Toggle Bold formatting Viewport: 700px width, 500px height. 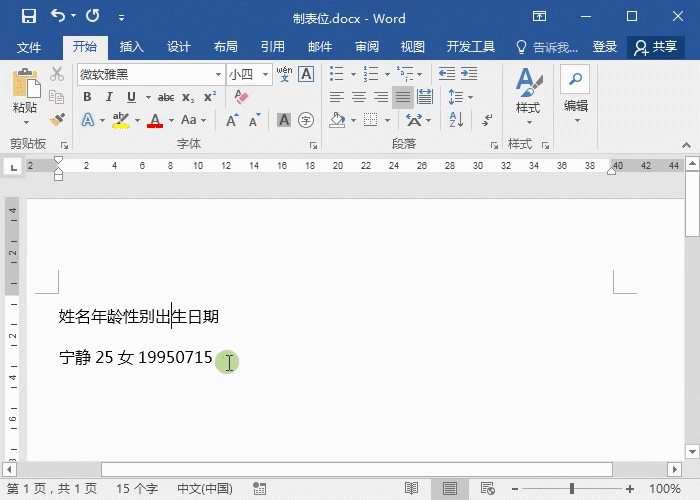click(x=87, y=97)
